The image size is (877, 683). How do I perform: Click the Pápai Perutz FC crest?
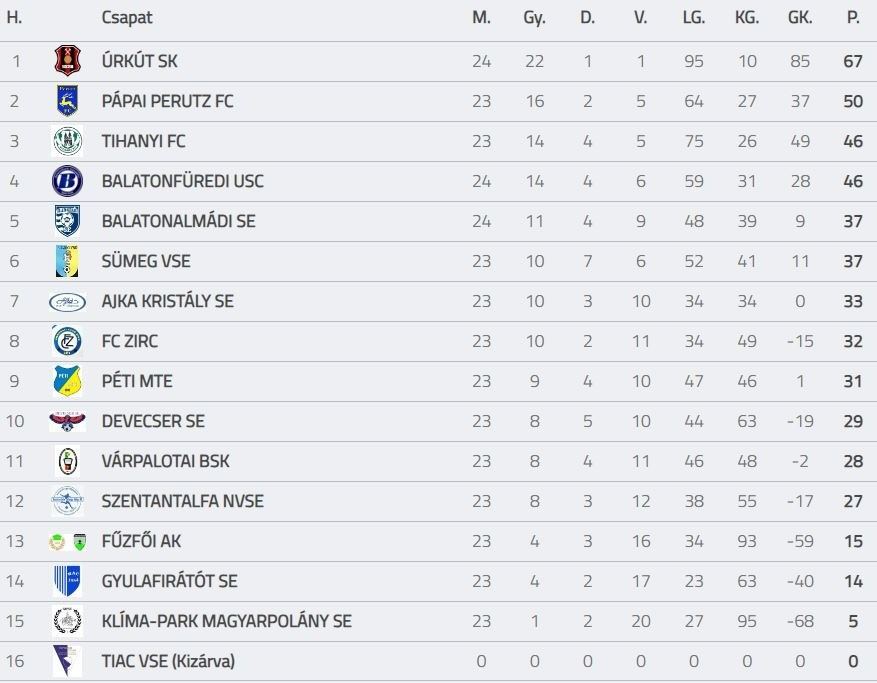pos(67,101)
